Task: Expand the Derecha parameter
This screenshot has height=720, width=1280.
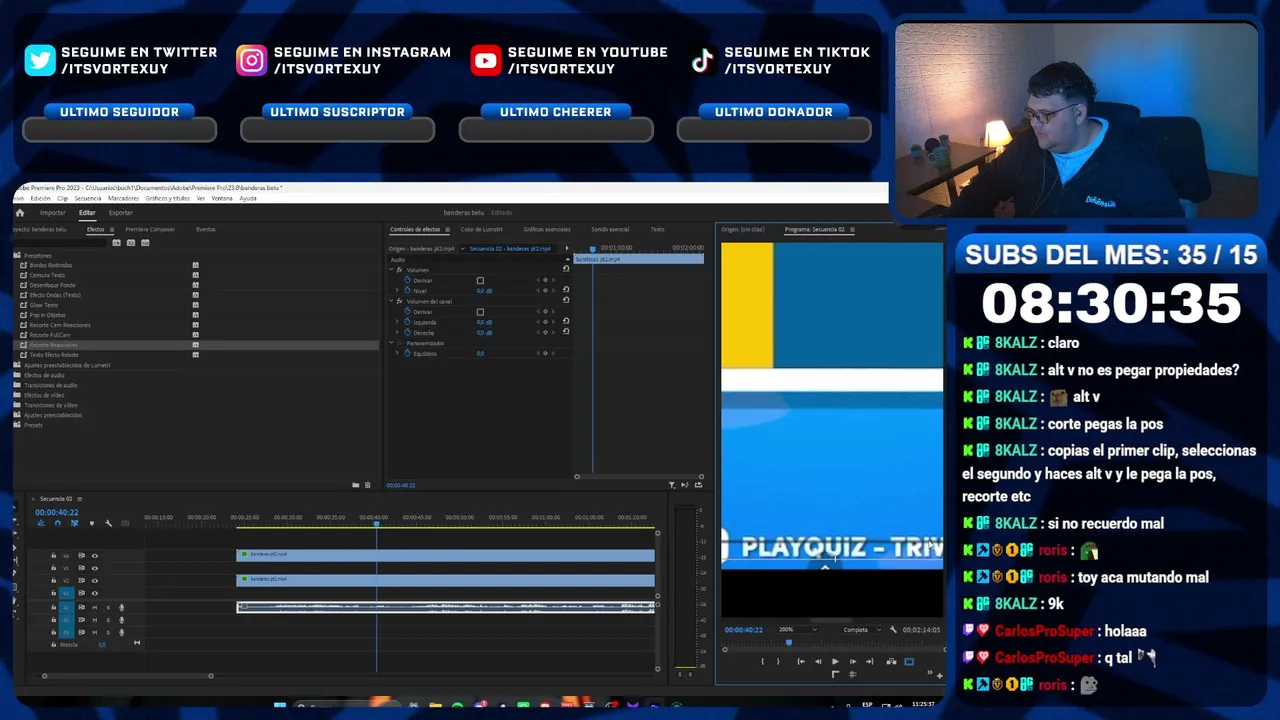Action: [398, 332]
